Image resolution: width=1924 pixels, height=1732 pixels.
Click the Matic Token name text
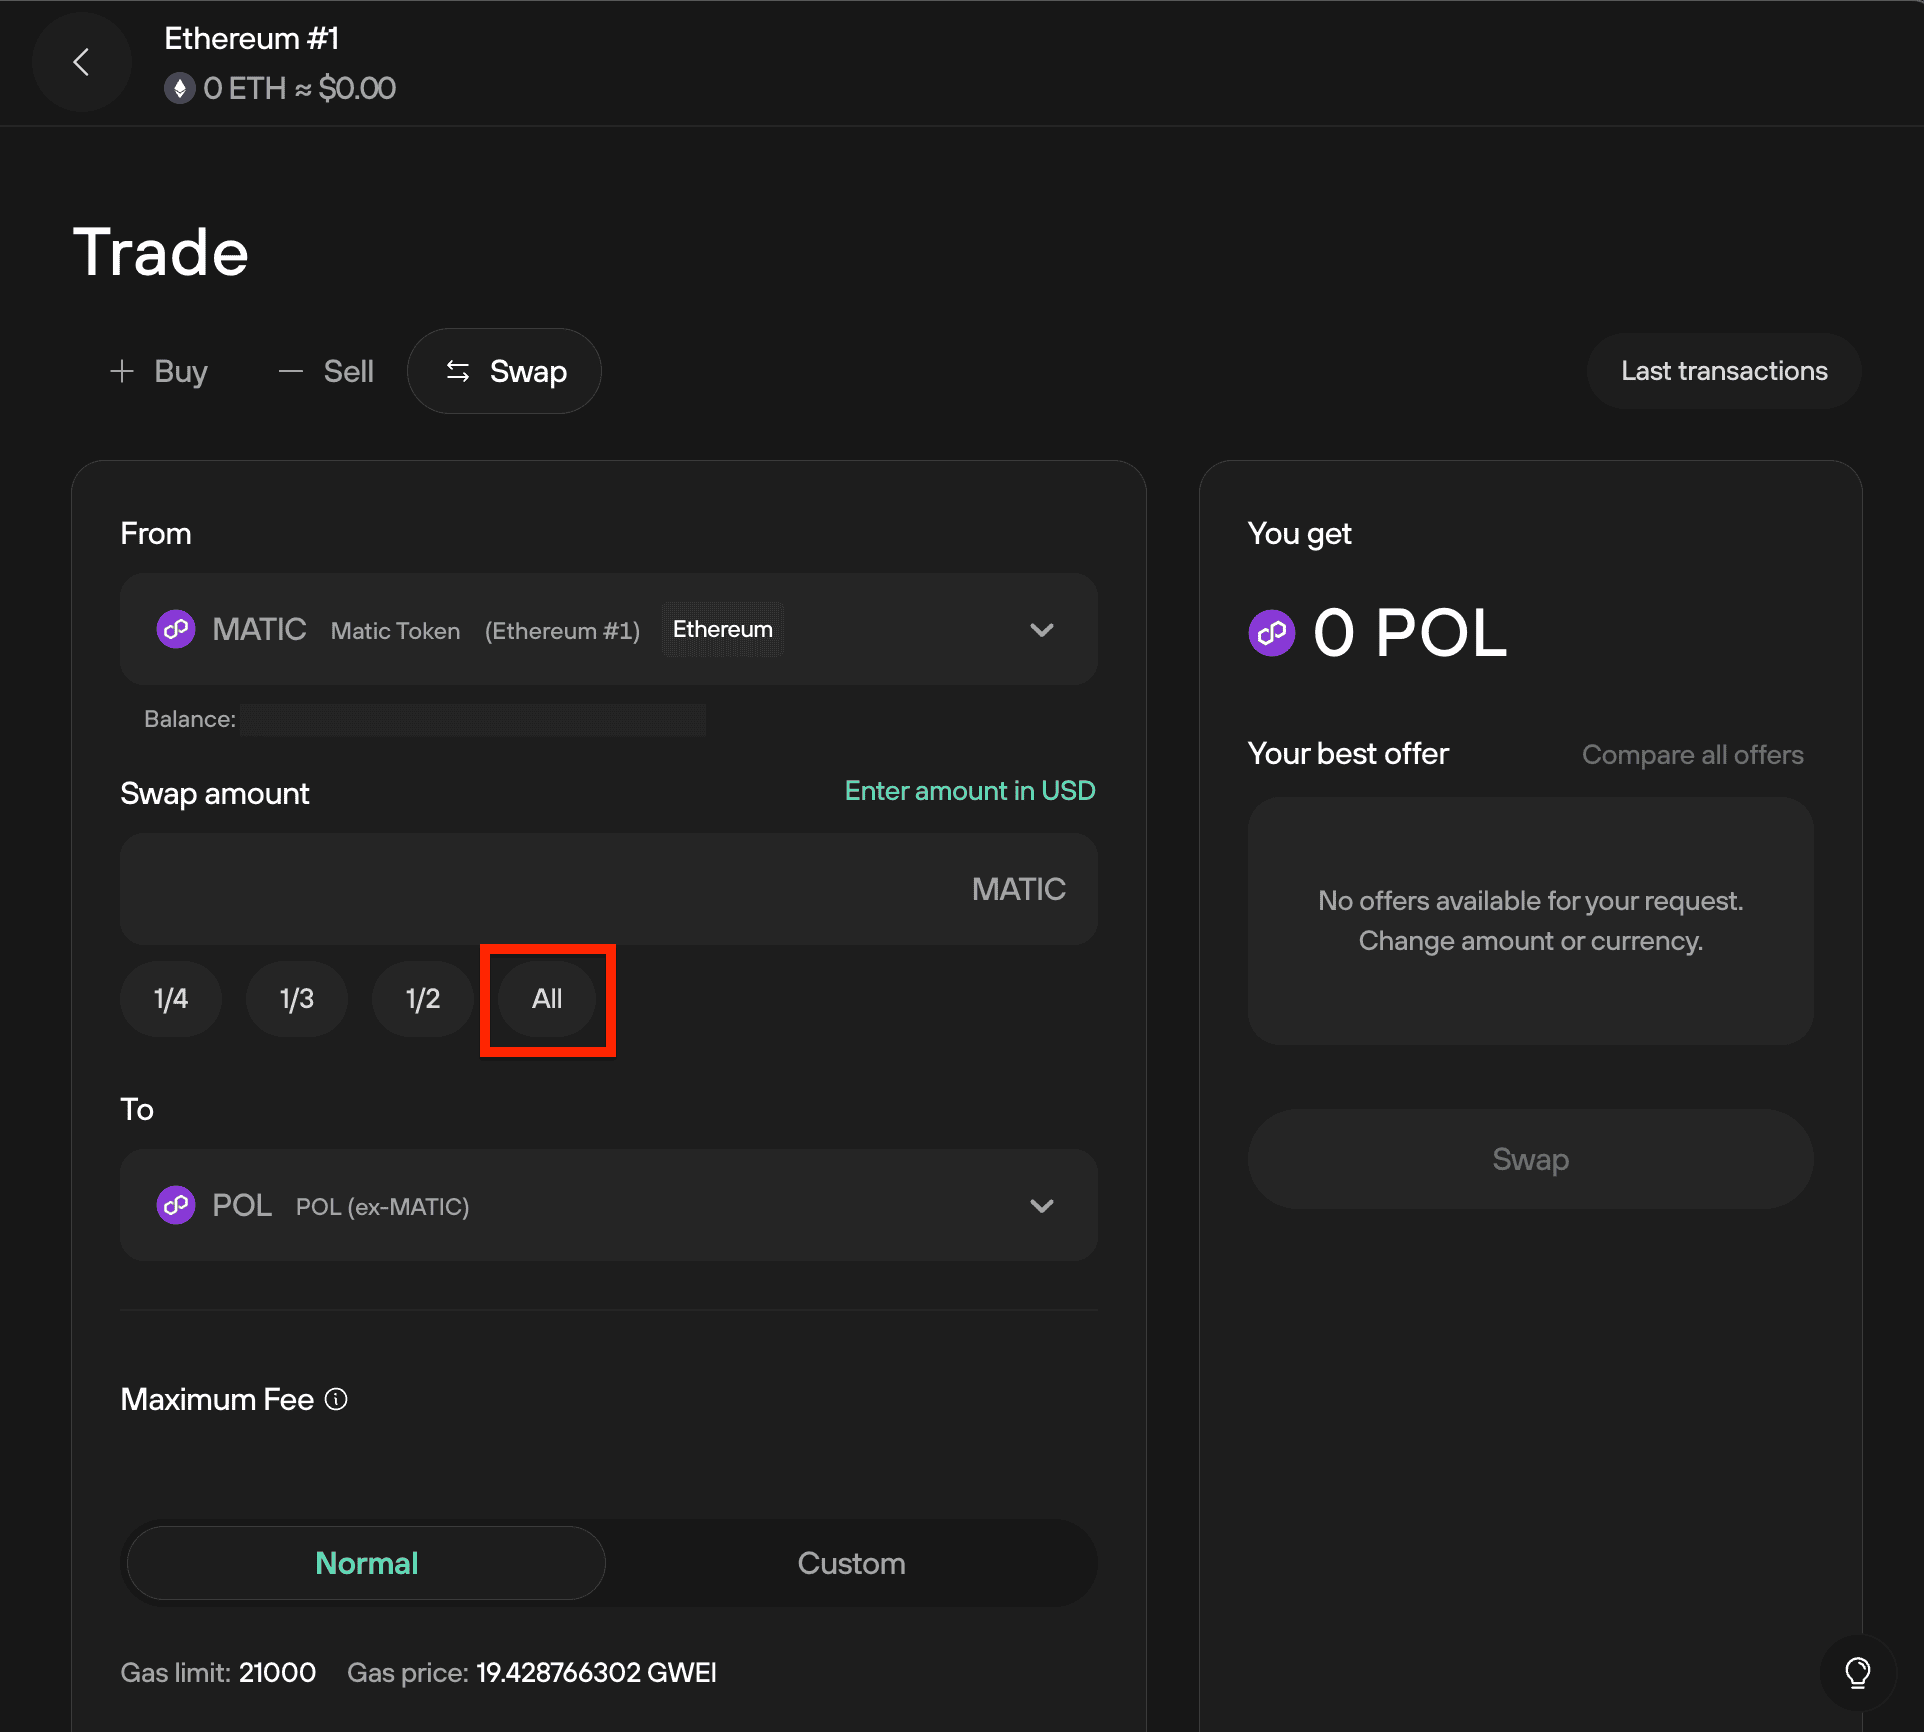(x=395, y=631)
